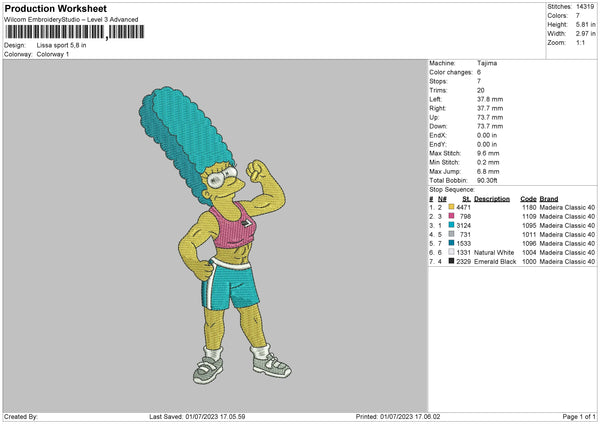600x424 pixels.
Task: Click the 'Code' column header
Action: (x=528, y=199)
